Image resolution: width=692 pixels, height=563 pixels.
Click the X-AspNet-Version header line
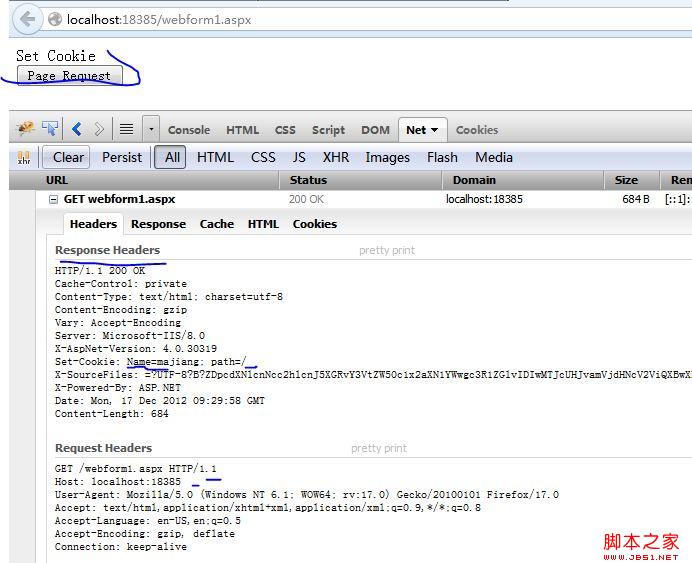click(136, 349)
